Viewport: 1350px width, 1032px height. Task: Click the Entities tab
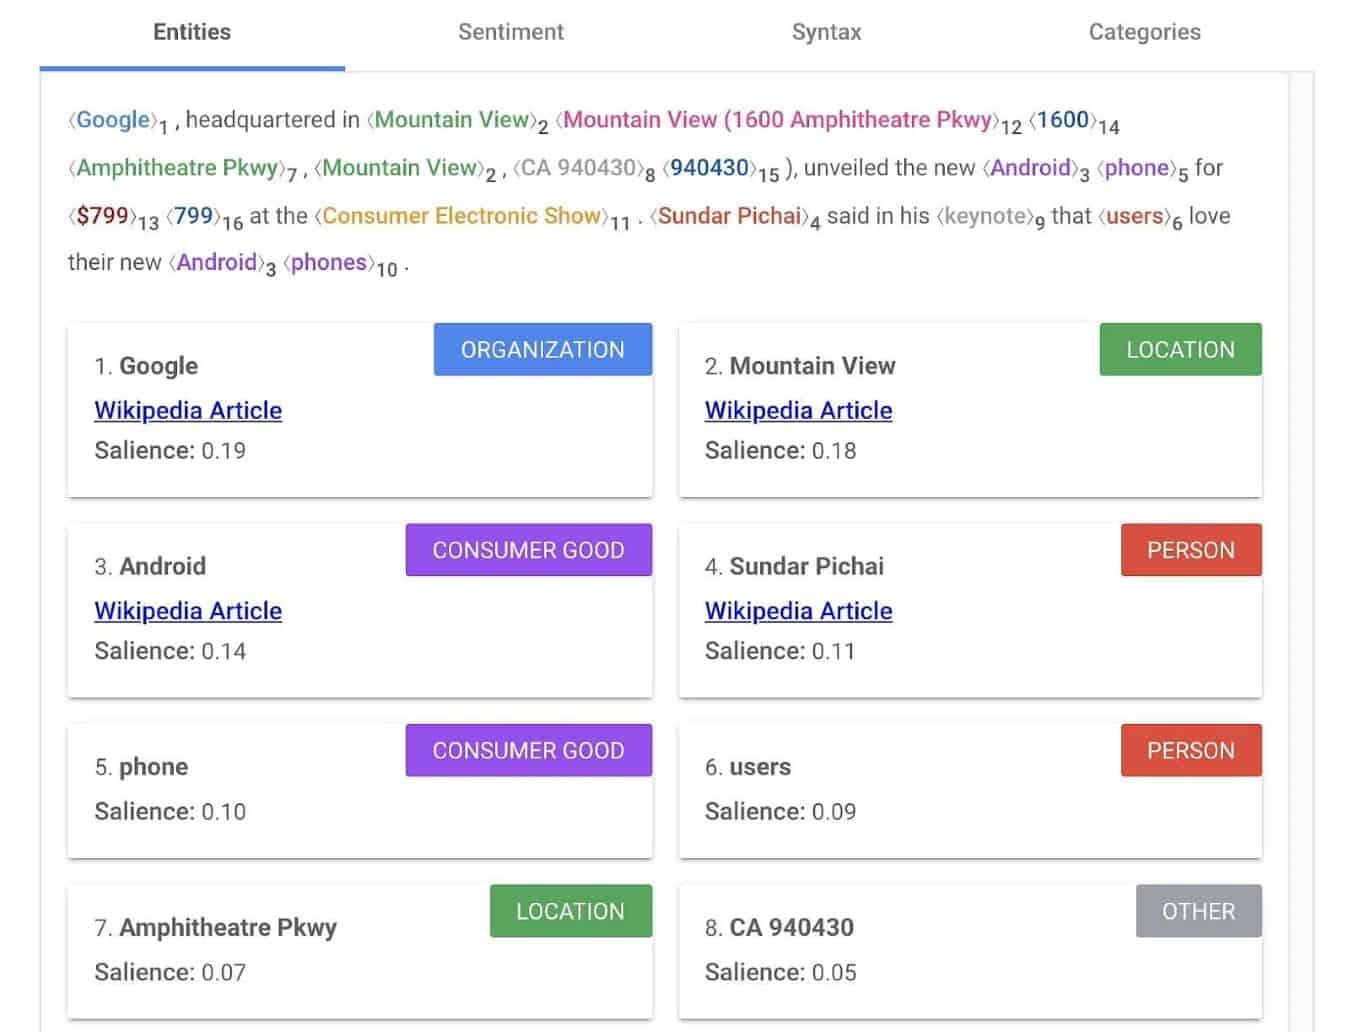coord(192,32)
